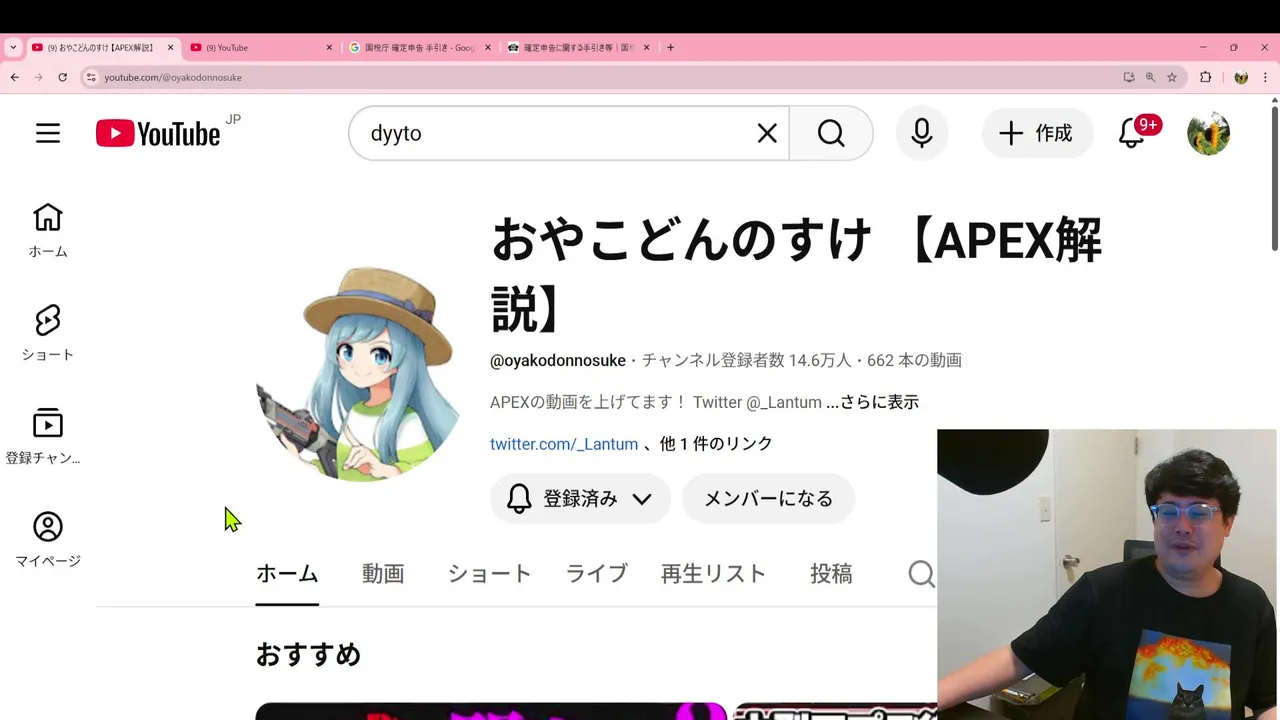Image resolution: width=1280 pixels, height=720 pixels.
Task: Open the zoom indicator in address bar
Action: 1150,77
